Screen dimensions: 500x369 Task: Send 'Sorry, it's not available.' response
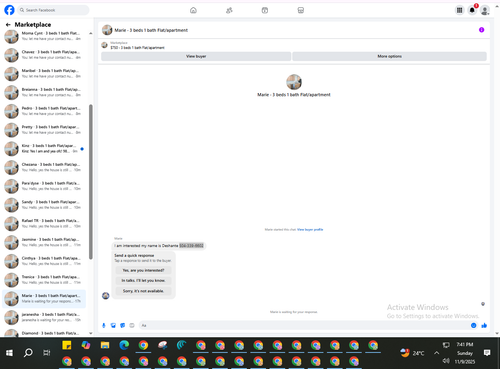(143, 291)
